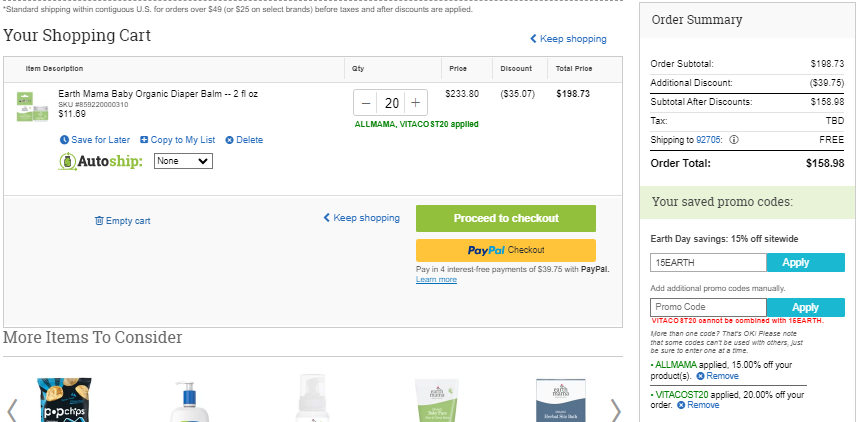Open the Autoship frequency dropdown

click(183, 161)
